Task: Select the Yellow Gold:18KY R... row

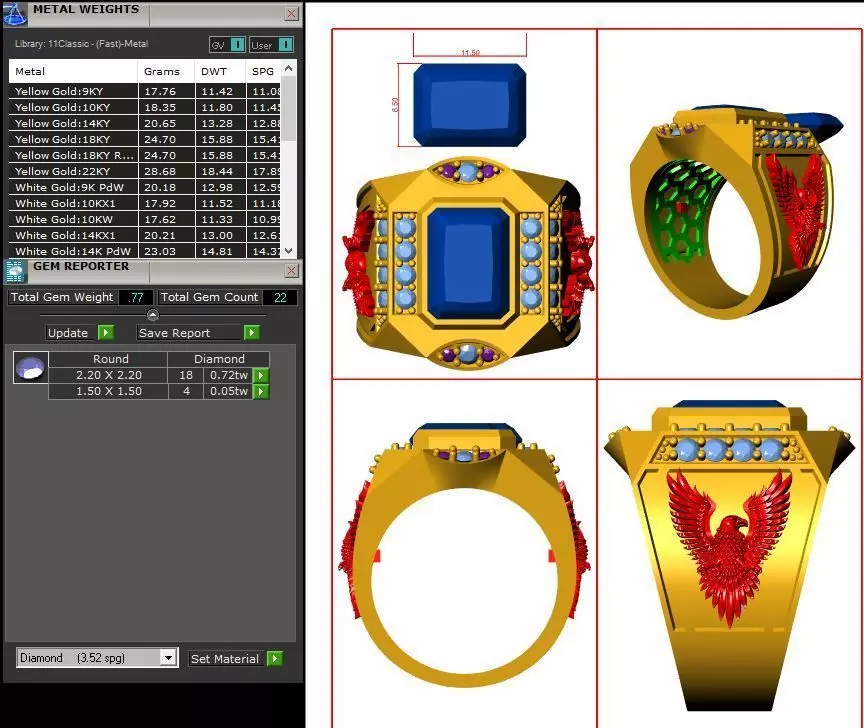Action: click(145, 155)
